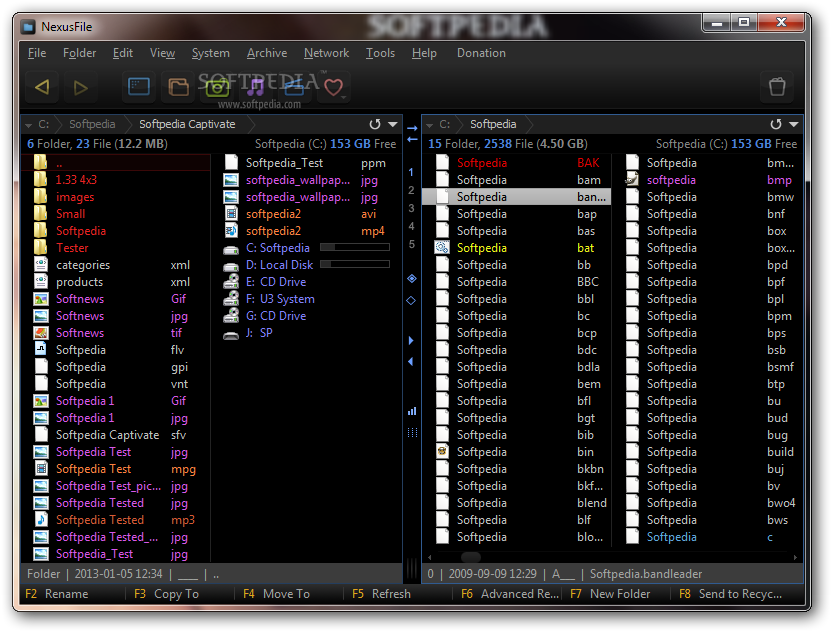Open the File menu

click(37, 53)
